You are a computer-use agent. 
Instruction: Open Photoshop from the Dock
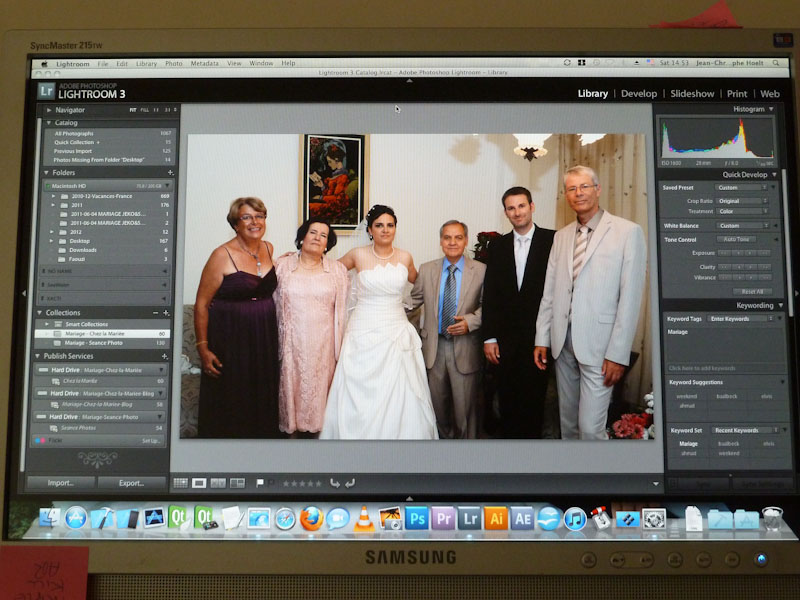(x=417, y=519)
